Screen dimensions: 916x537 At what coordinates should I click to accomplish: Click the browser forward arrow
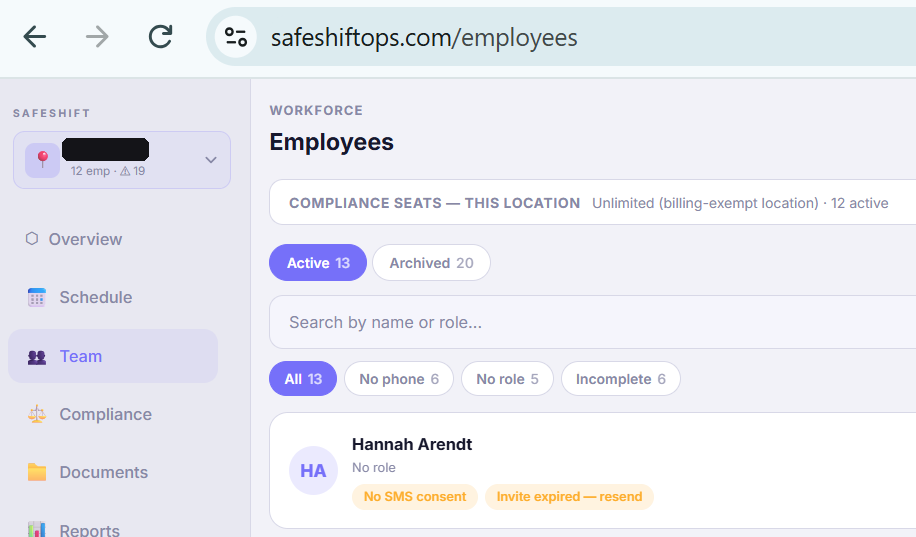(97, 37)
